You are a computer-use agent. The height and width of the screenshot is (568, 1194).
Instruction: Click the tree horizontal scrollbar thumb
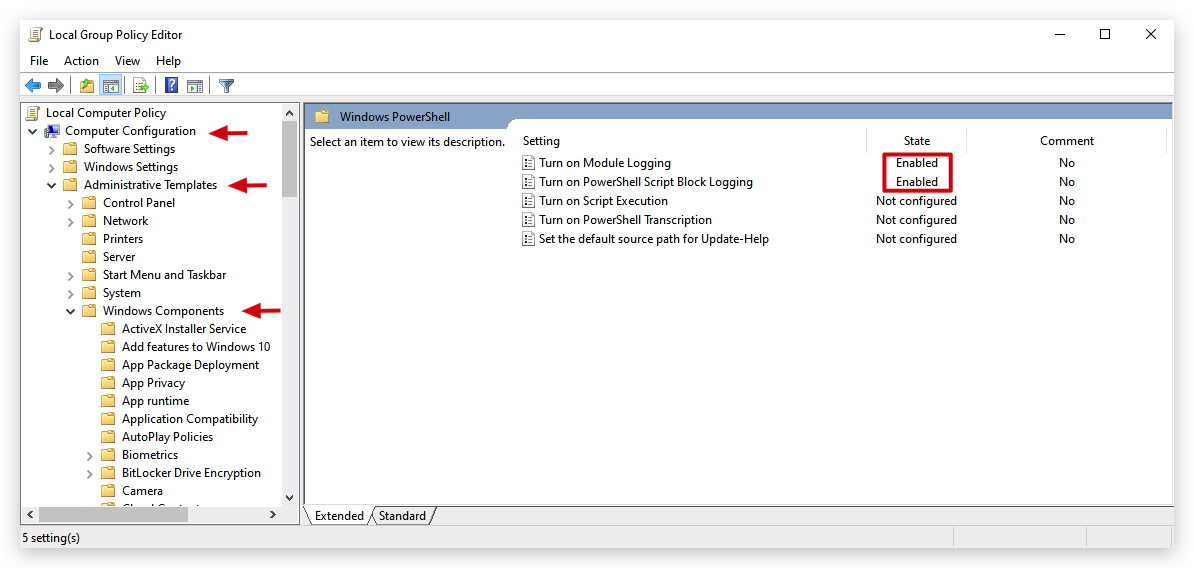[x=113, y=515]
